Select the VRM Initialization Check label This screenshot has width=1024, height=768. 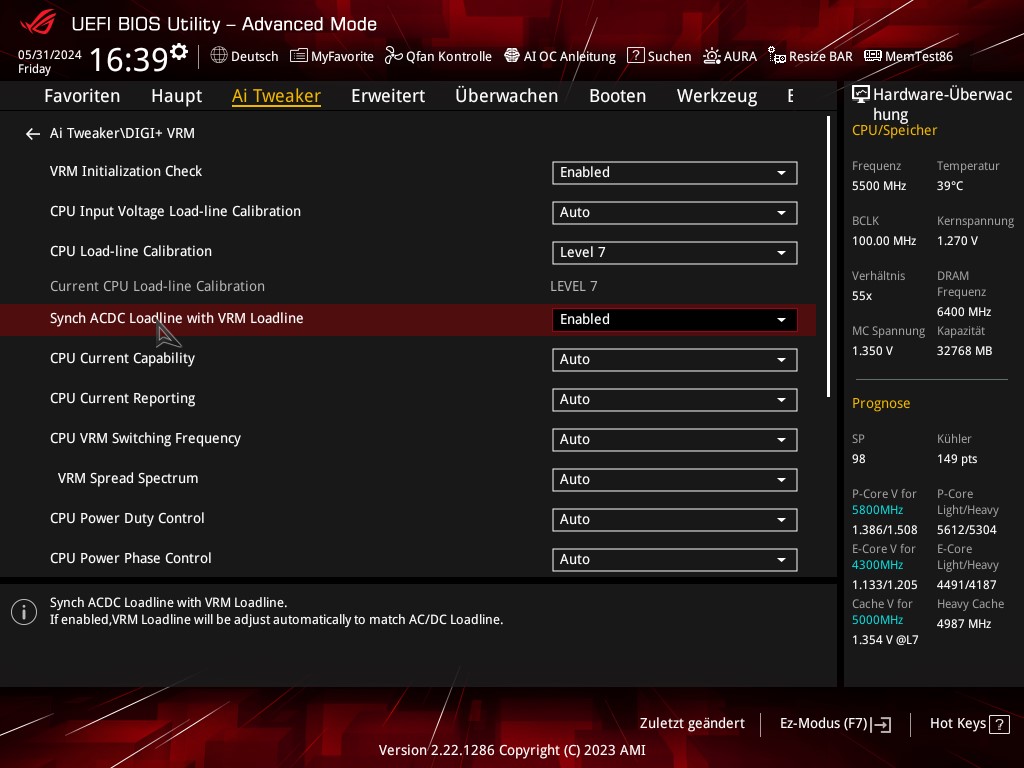click(126, 171)
